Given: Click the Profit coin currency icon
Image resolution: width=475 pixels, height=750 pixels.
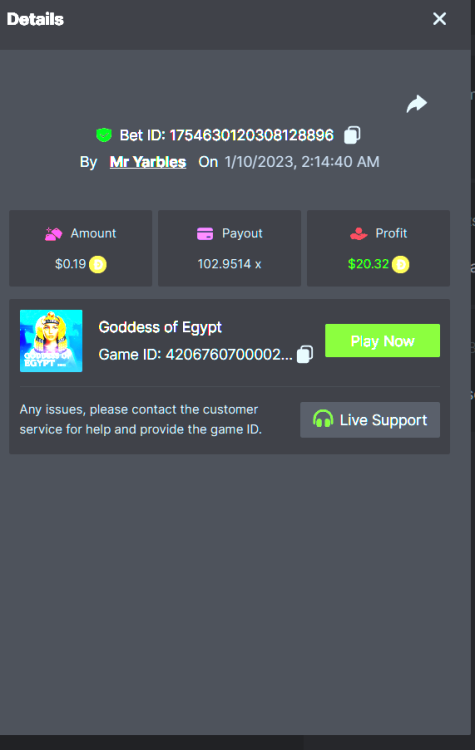Looking at the screenshot, I should [x=400, y=264].
